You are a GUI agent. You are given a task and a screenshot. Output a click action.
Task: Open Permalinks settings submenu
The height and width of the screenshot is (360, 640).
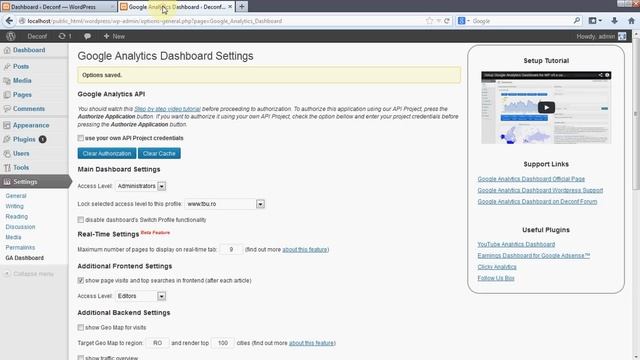pyautogui.click(x=20, y=247)
